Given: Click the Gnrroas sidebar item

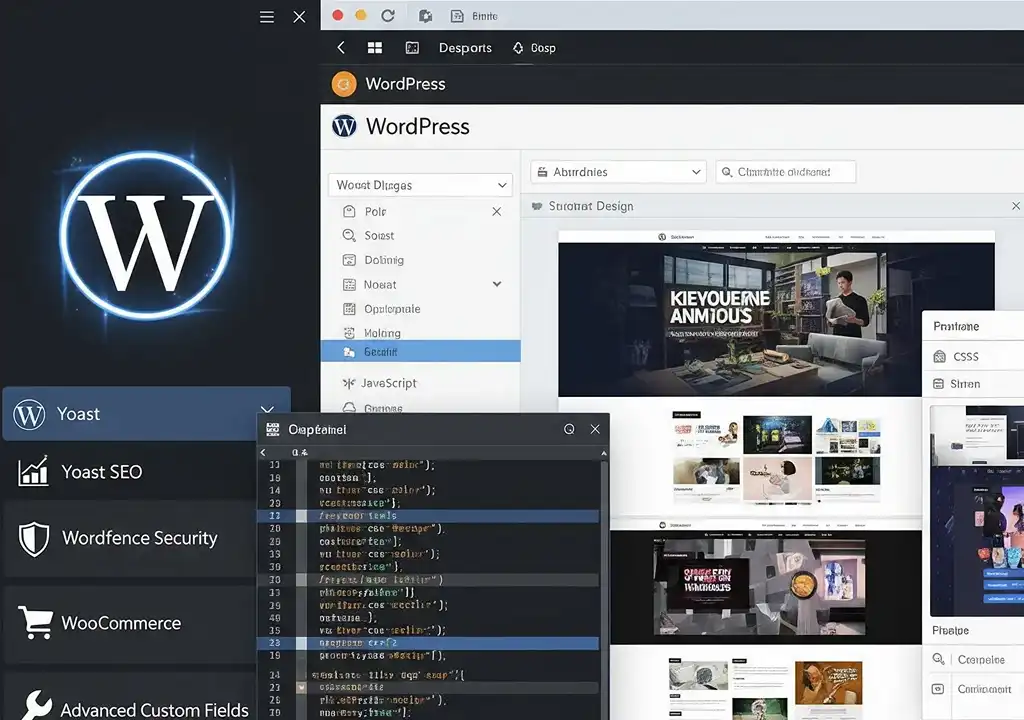Looking at the screenshot, I should (x=383, y=408).
